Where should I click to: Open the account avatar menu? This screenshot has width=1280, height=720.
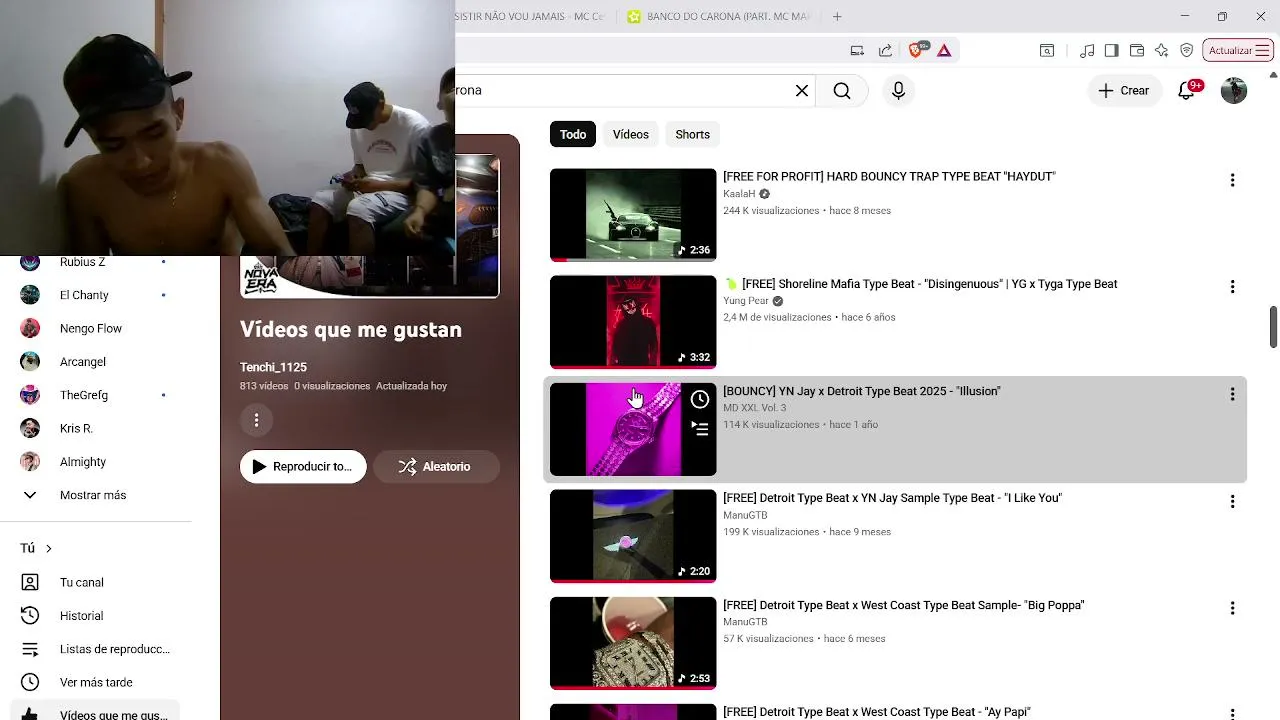pos(1234,90)
